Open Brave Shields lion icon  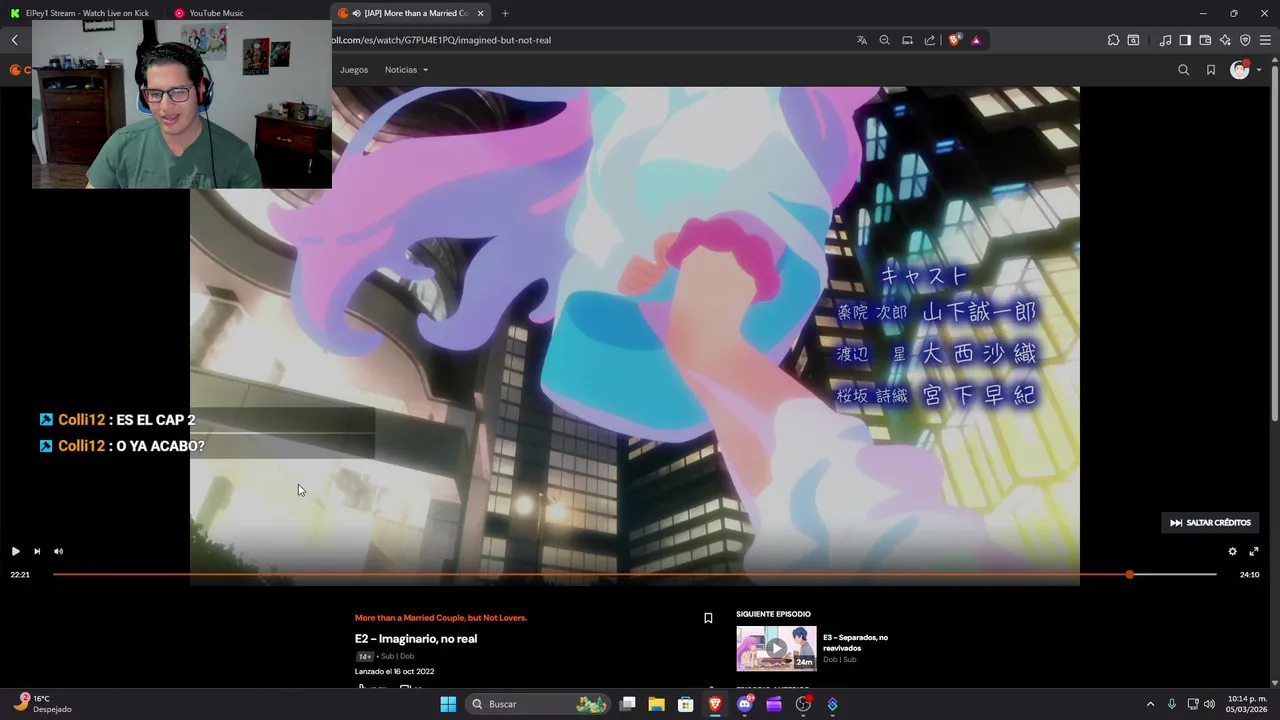954,40
